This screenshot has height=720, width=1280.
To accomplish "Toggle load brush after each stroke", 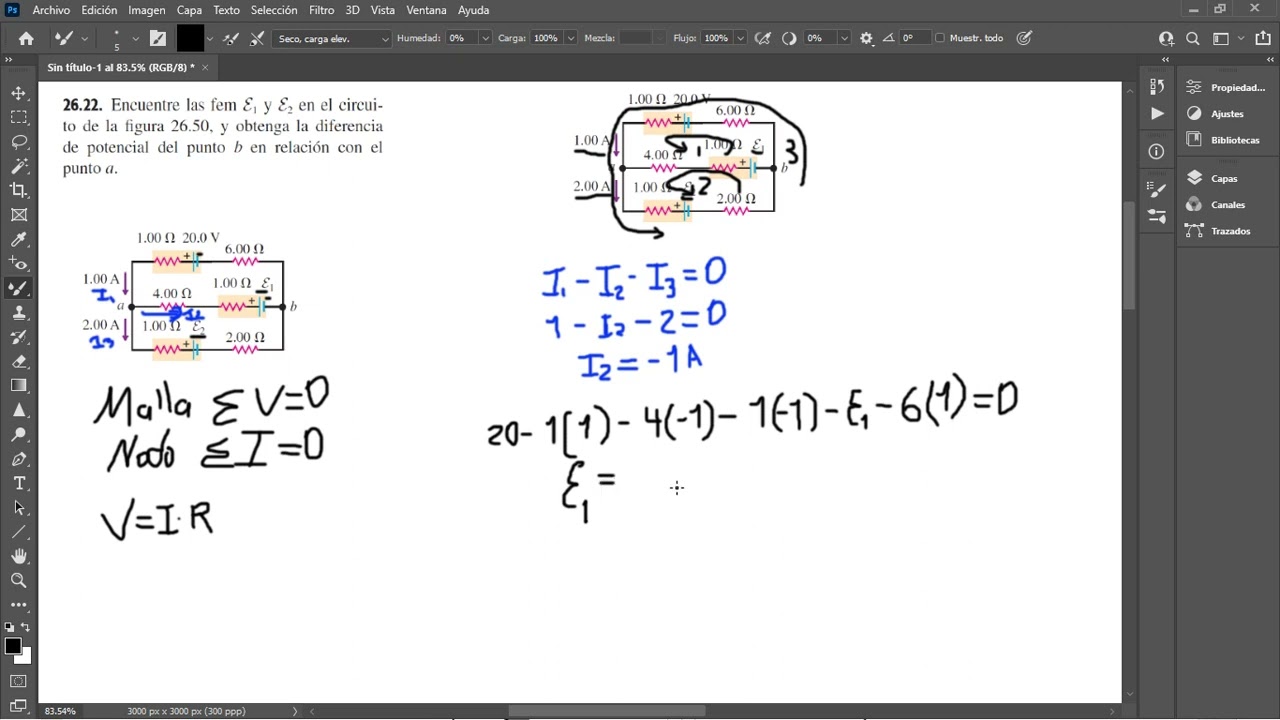I will (231, 38).
